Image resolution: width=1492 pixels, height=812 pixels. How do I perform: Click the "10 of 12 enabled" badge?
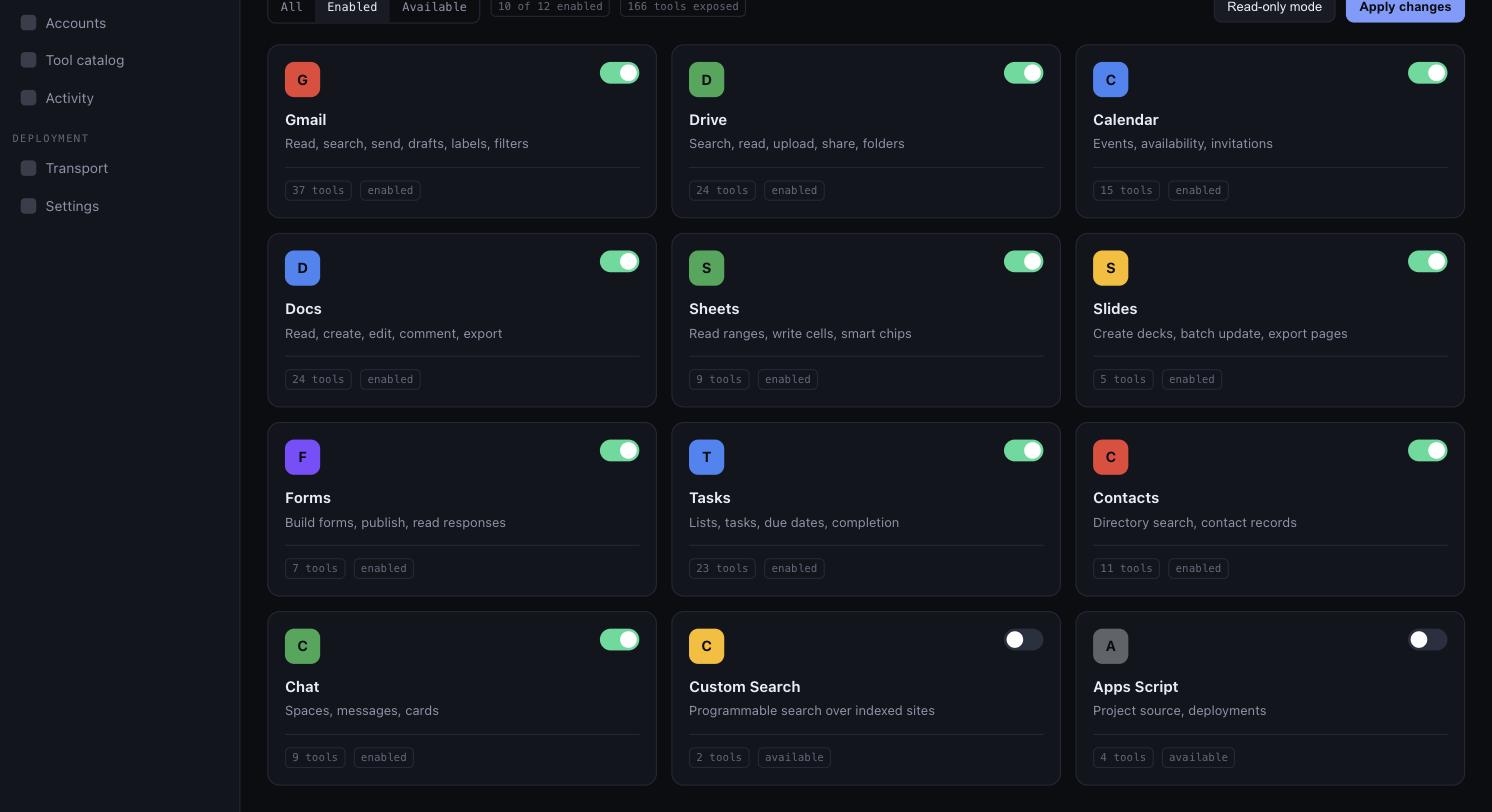(x=550, y=7)
